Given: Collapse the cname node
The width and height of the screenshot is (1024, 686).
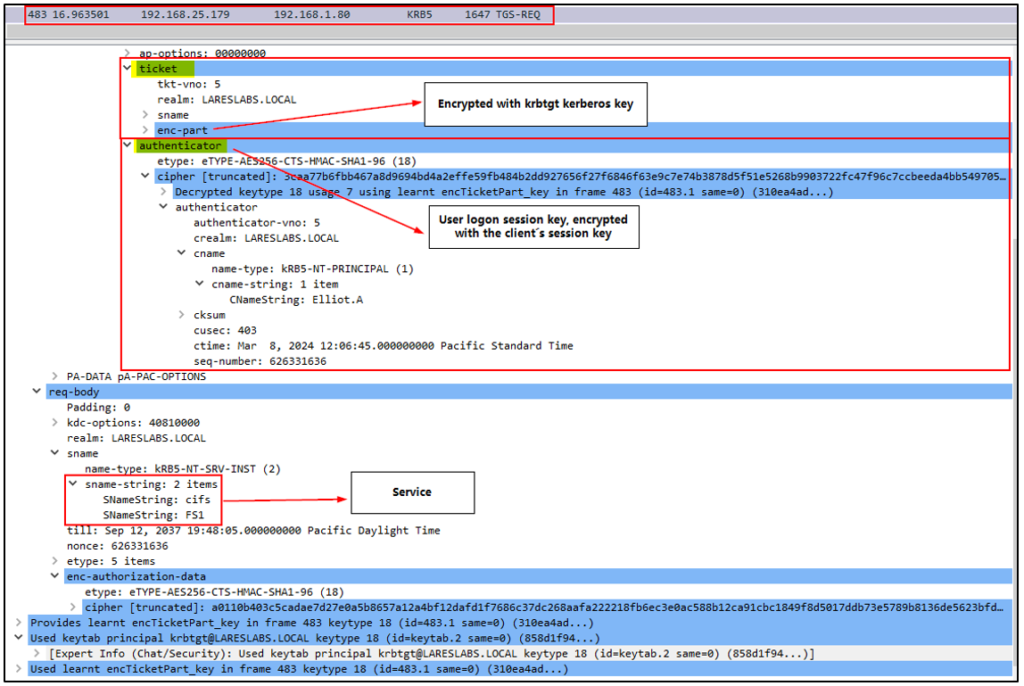Looking at the screenshot, I should (x=182, y=253).
